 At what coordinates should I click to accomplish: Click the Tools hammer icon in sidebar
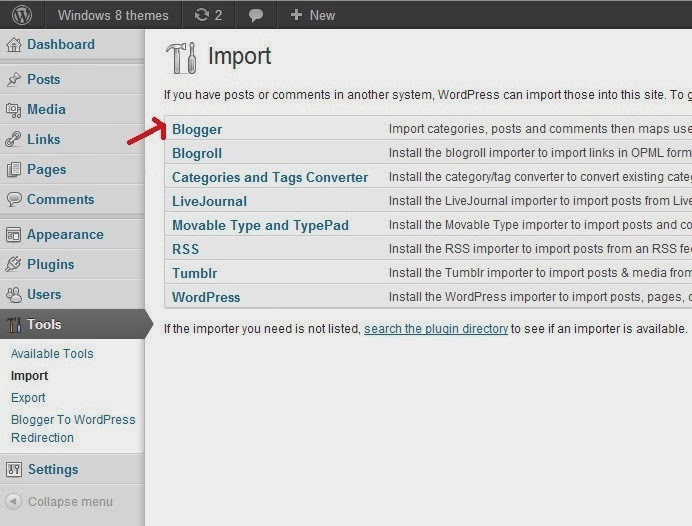[14, 325]
